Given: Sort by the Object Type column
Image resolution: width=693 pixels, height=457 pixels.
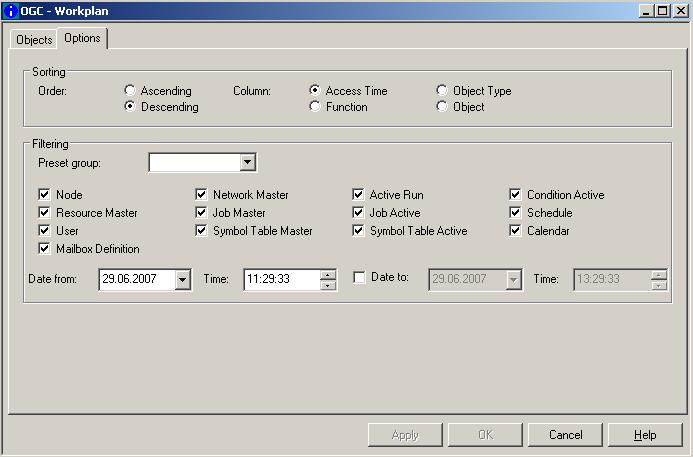Looking at the screenshot, I should [442, 91].
